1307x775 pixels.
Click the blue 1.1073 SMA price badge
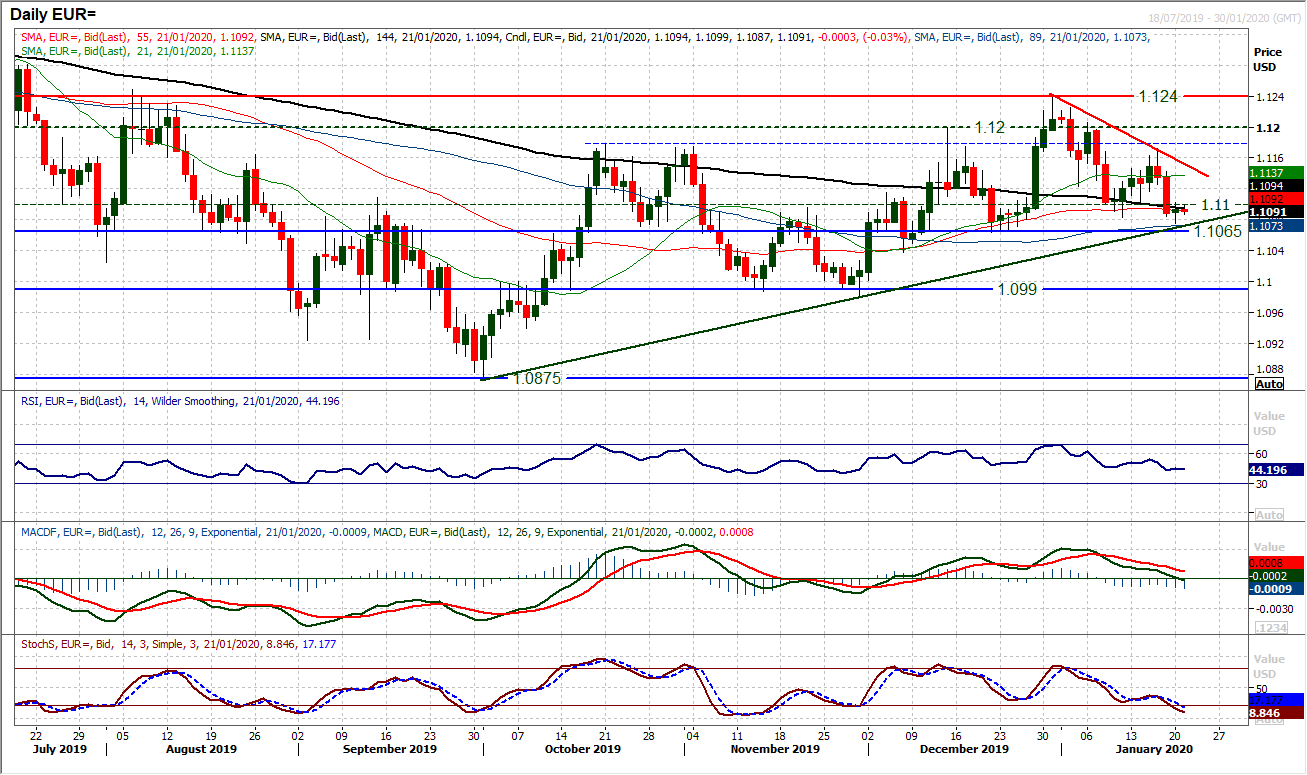pos(1274,227)
